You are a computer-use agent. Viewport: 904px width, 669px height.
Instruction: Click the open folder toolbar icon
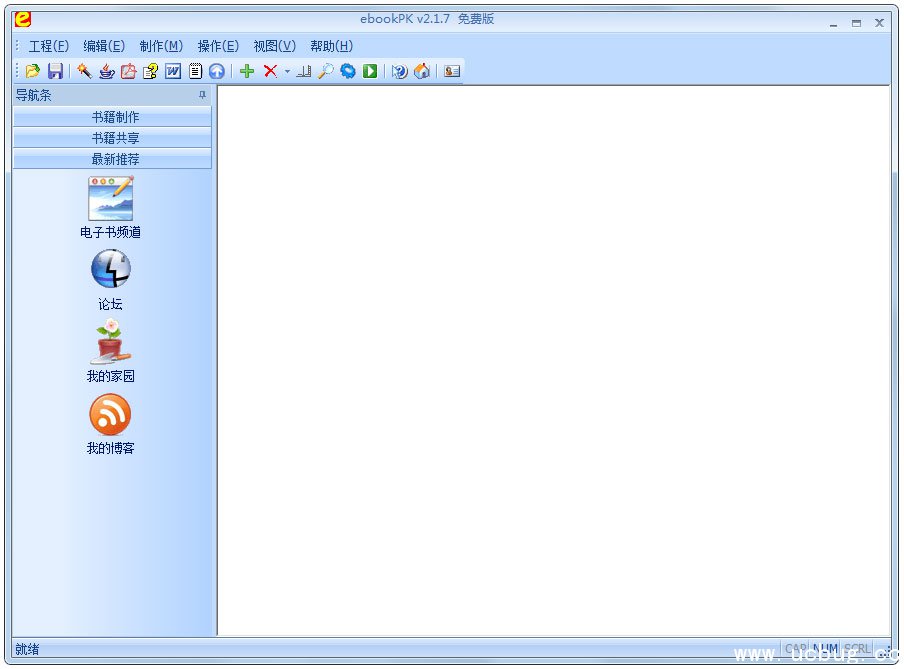click(x=33, y=71)
